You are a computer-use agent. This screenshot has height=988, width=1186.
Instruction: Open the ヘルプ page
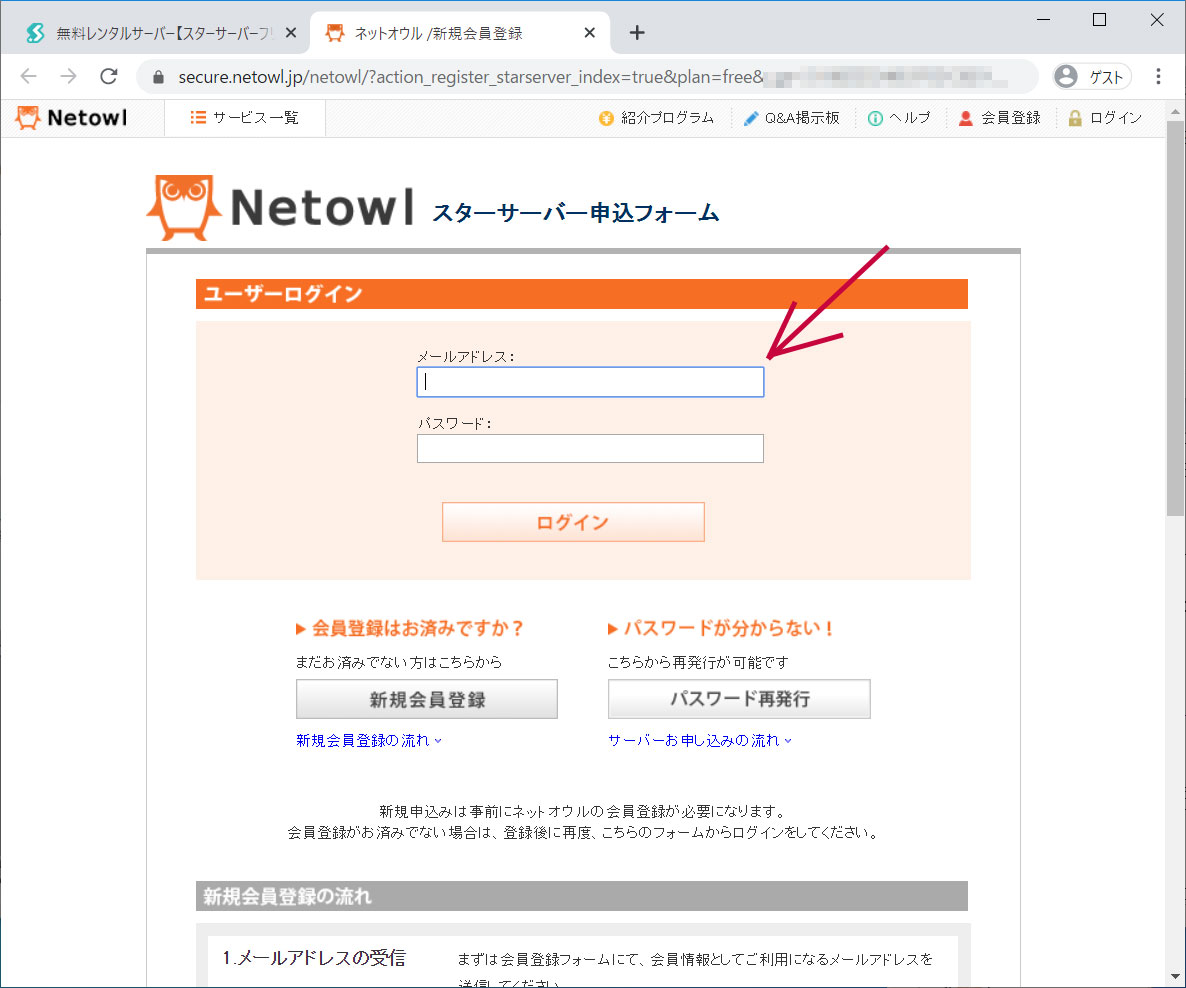(x=899, y=118)
